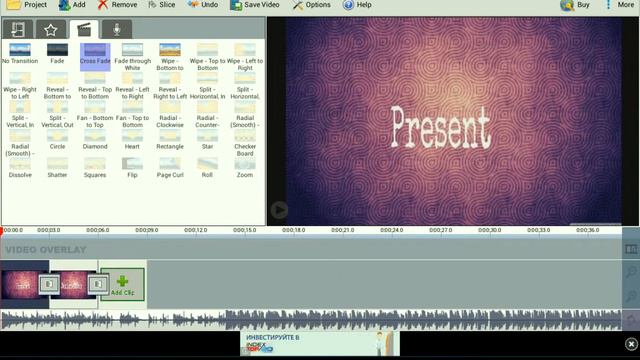This screenshot has height=360, width=640.
Task: Open the Help menu
Action: [357, 5]
